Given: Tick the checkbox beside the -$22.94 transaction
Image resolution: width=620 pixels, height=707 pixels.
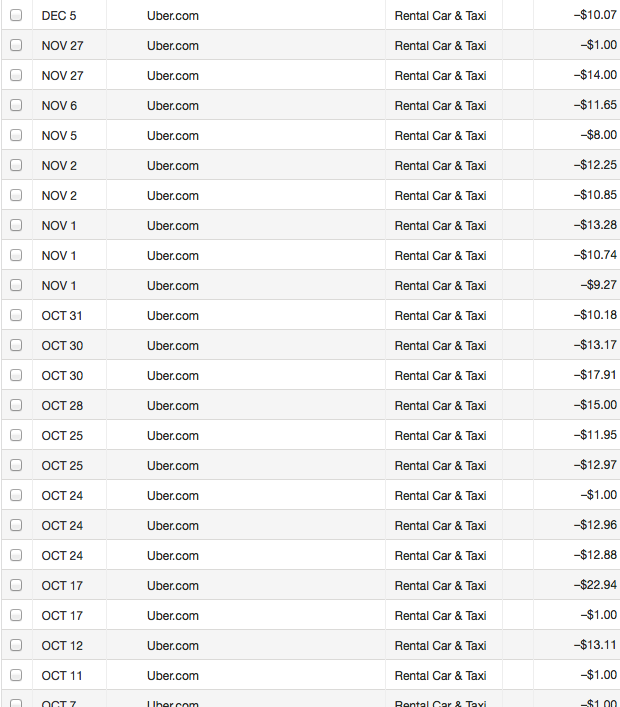Looking at the screenshot, I should pos(16,585).
